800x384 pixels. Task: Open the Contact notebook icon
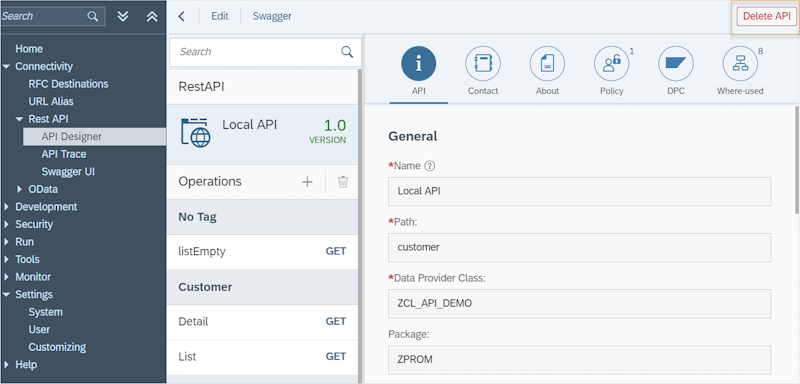[x=483, y=63]
